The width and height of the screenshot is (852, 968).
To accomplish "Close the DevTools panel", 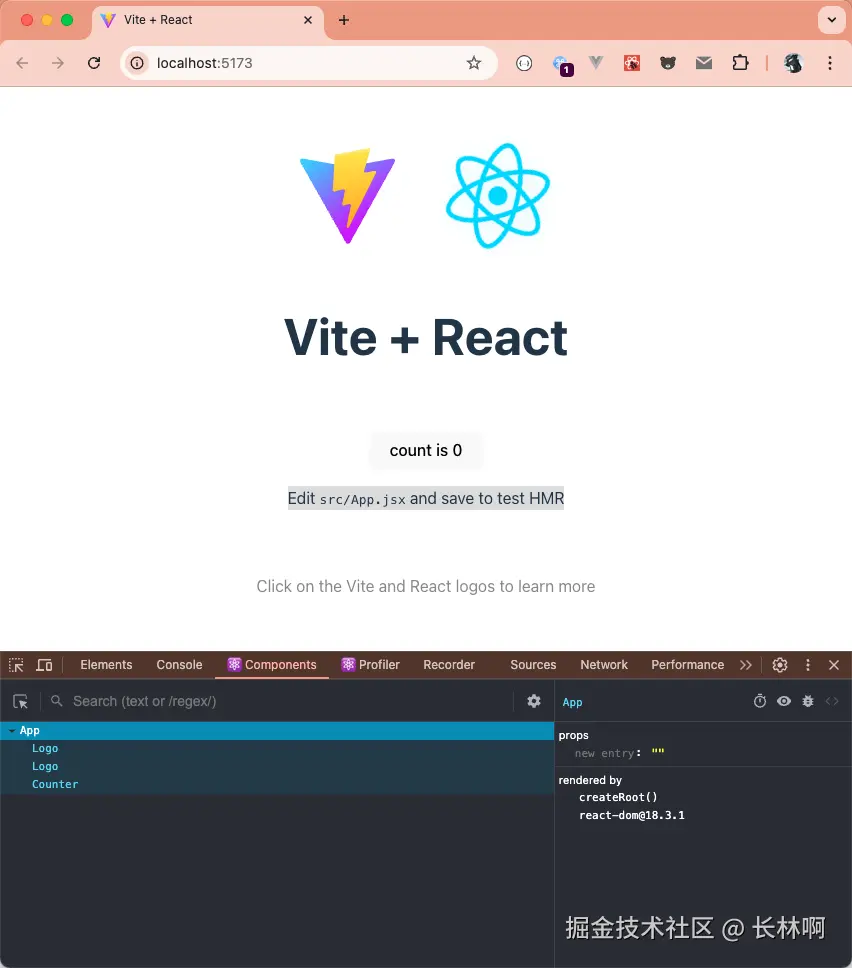I will 833,665.
